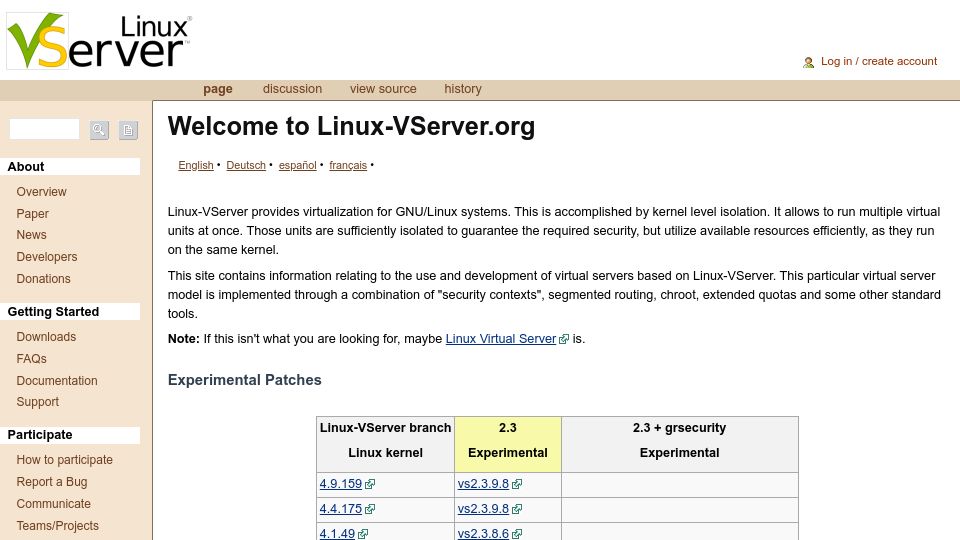The width and height of the screenshot is (960, 540).
Task: Open the News sidebar link
Action: click(31, 234)
